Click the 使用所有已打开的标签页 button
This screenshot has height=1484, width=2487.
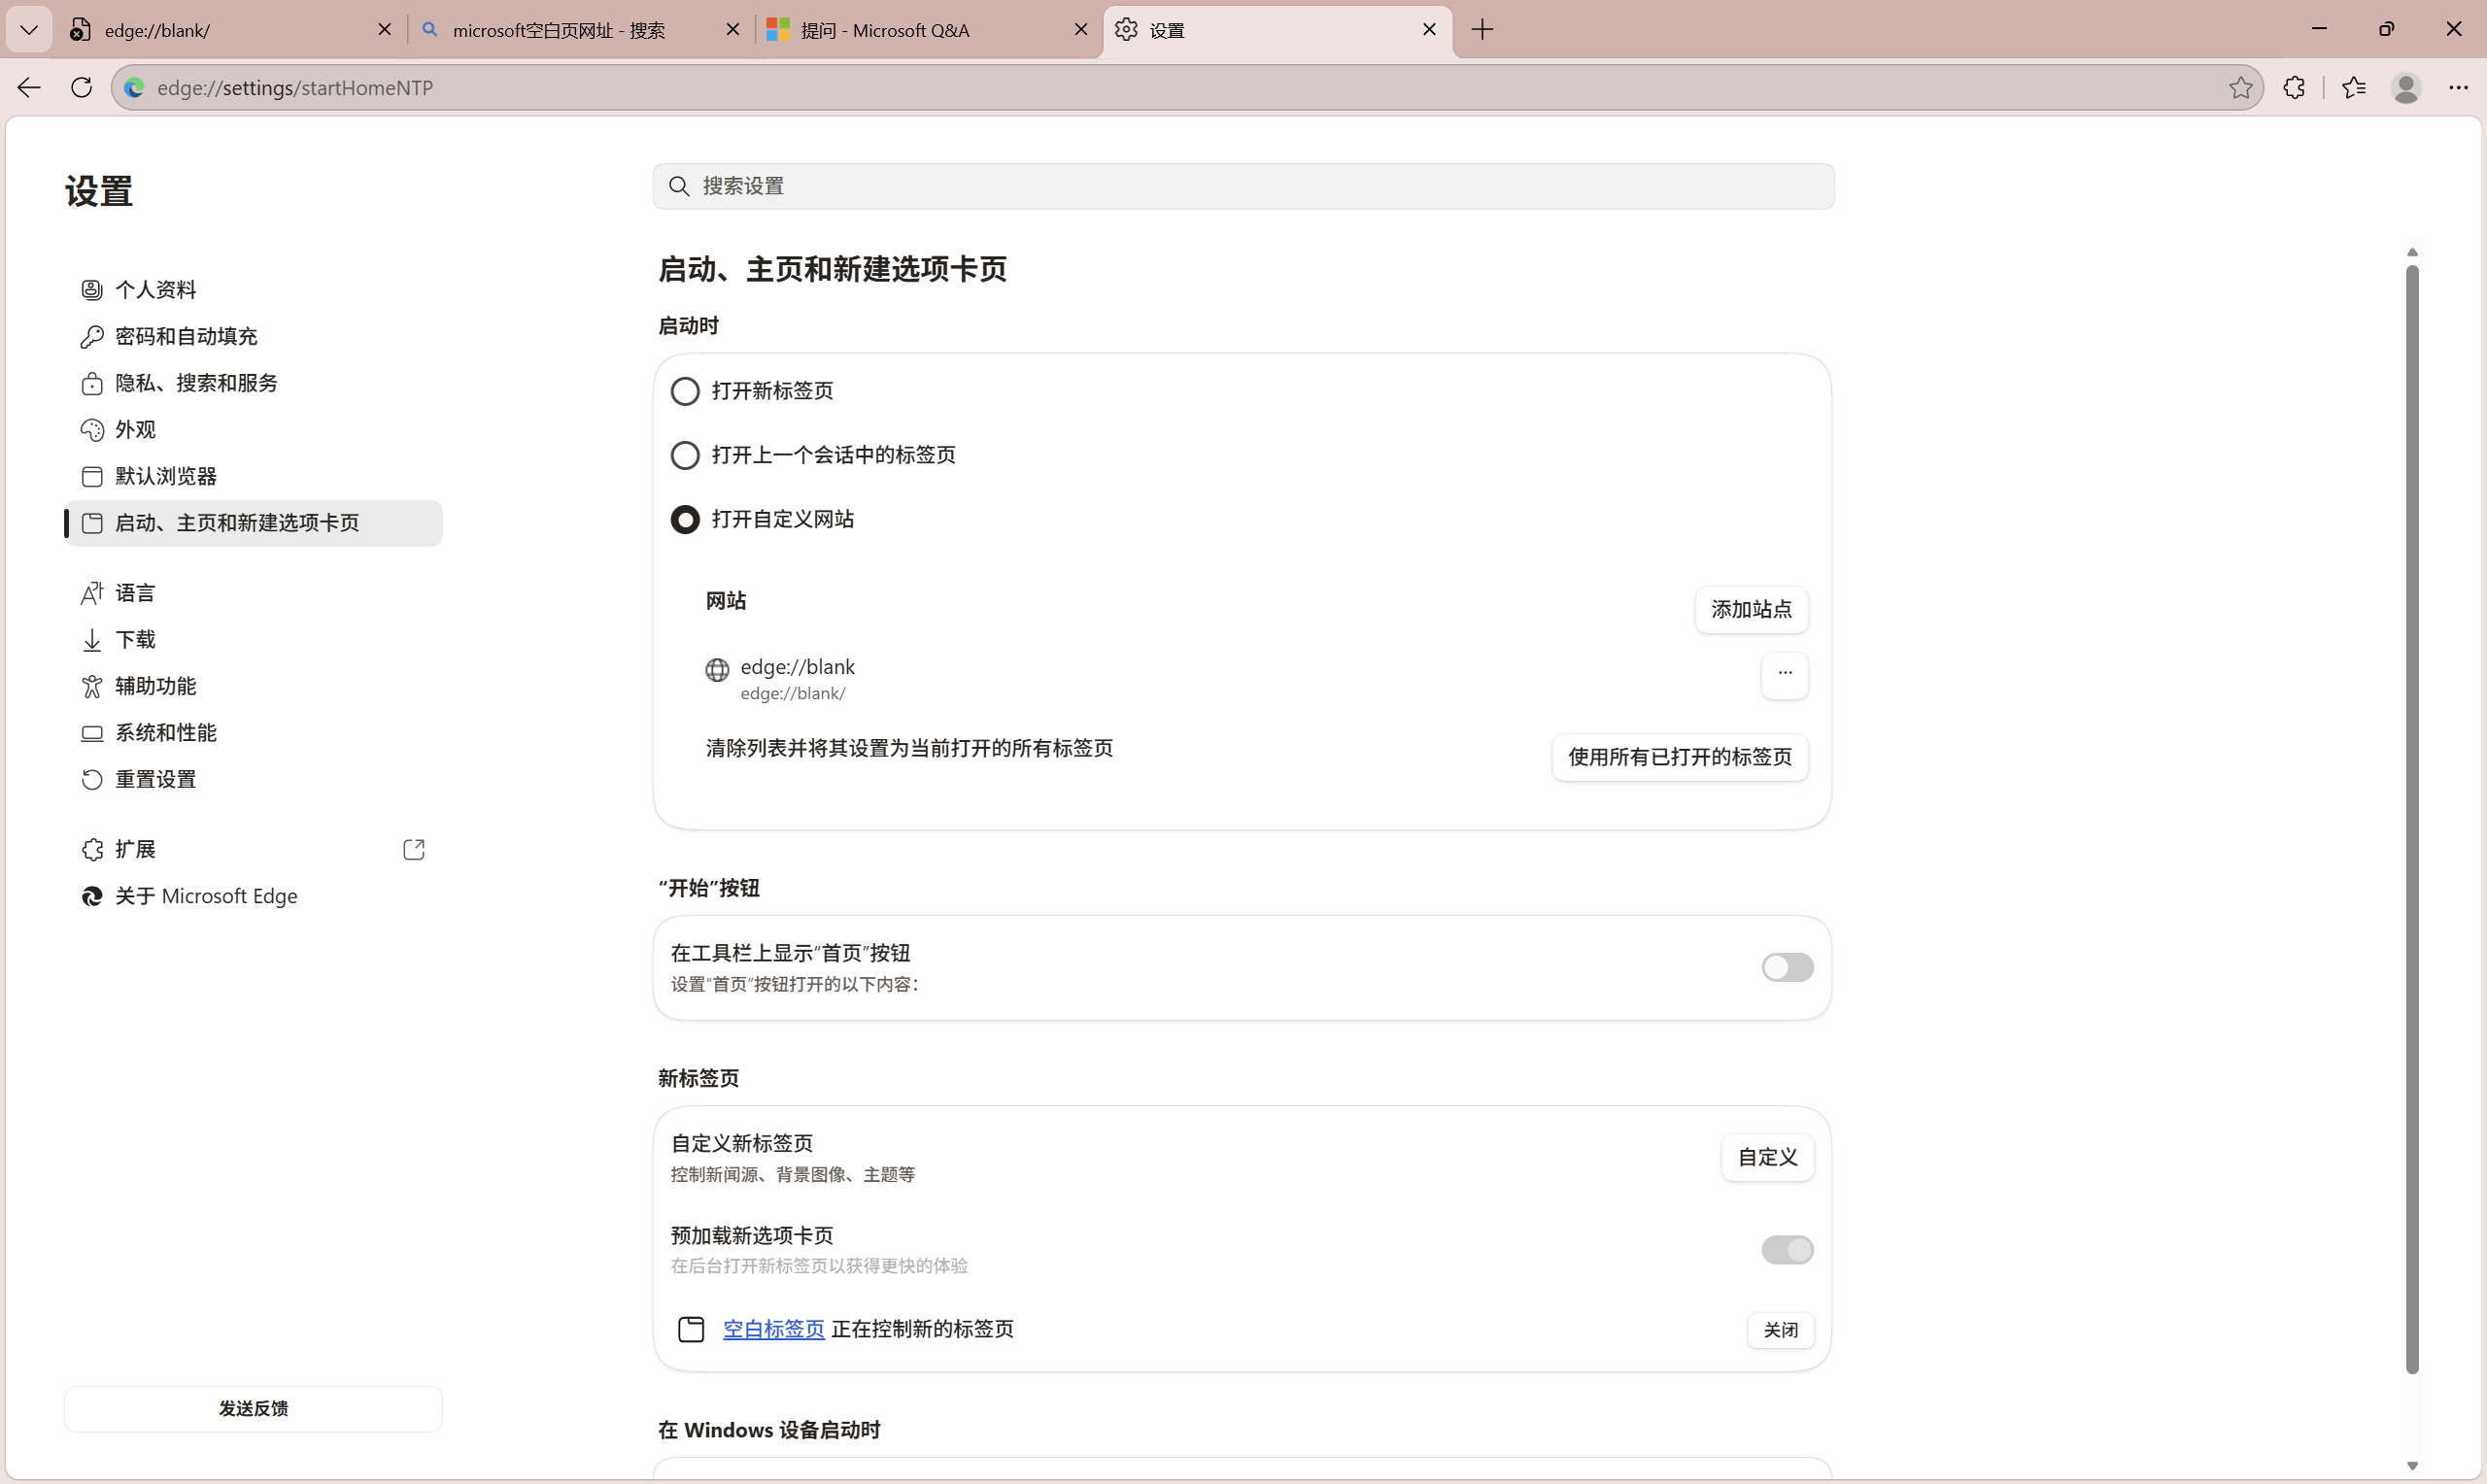point(1680,757)
